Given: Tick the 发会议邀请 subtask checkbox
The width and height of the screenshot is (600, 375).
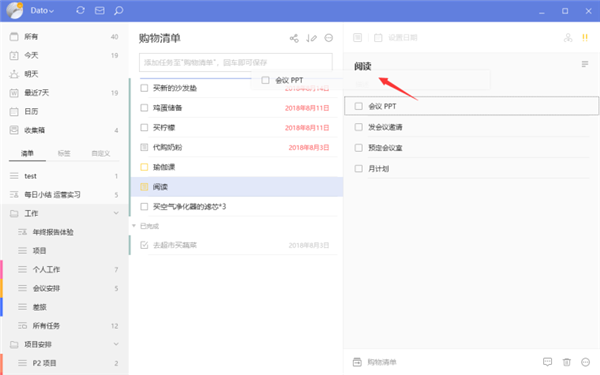Looking at the screenshot, I should (x=359, y=127).
